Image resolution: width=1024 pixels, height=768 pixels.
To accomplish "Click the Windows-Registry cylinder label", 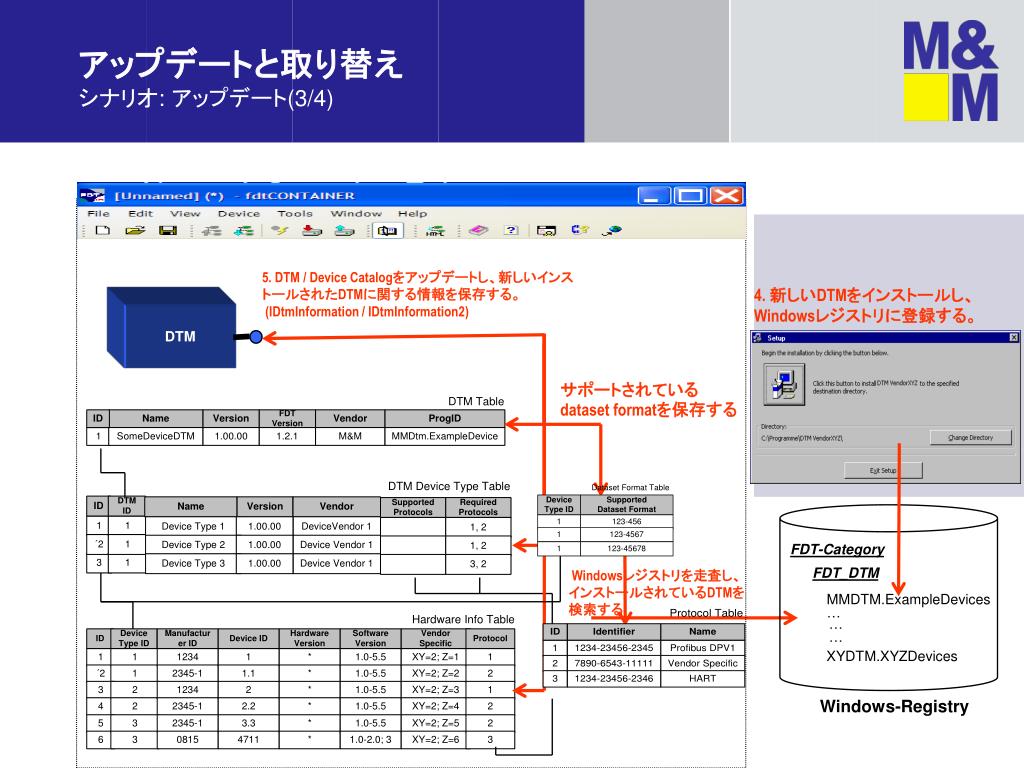I will pos(894,707).
